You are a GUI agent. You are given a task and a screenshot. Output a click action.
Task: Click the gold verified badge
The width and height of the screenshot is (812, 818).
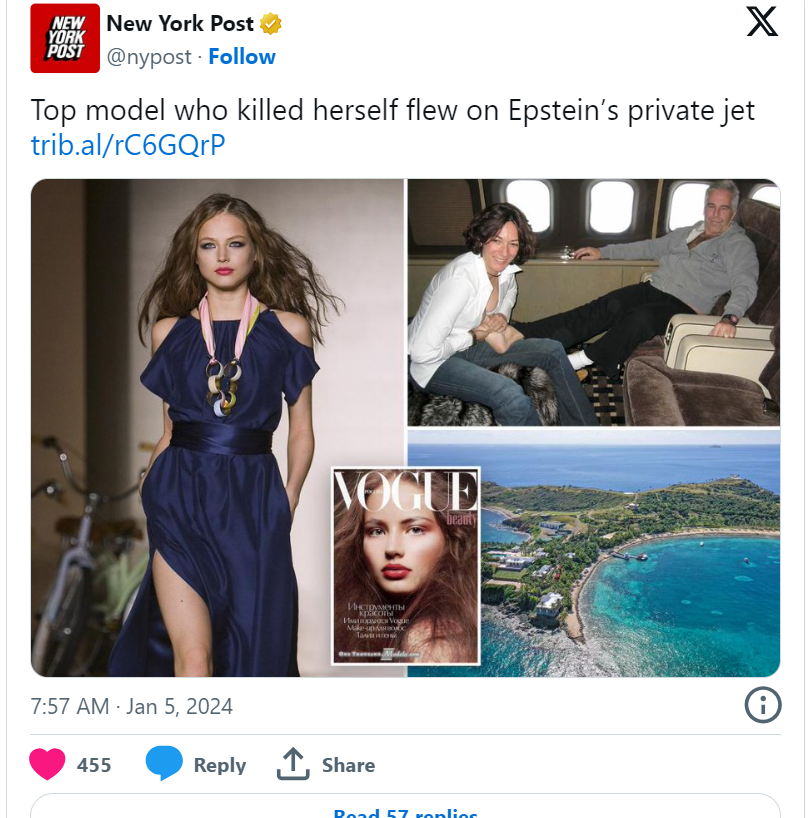click(x=270, y=24)
